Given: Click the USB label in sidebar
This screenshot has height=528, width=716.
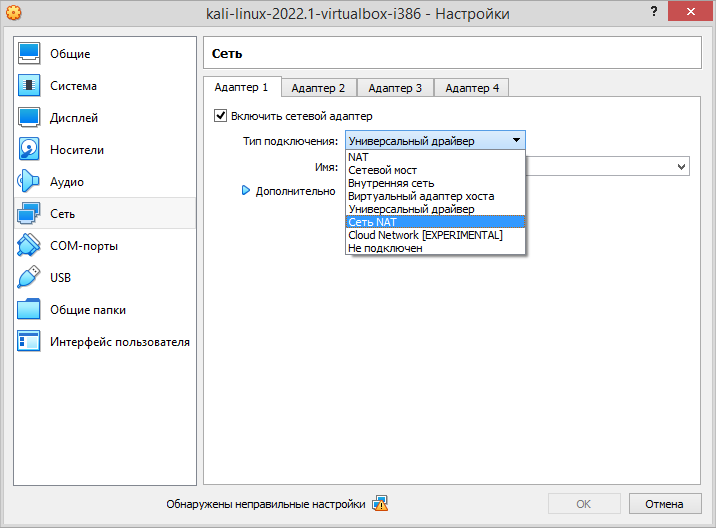Looking at the screenshot, I should pyautogui.click(x=60, y=278).
